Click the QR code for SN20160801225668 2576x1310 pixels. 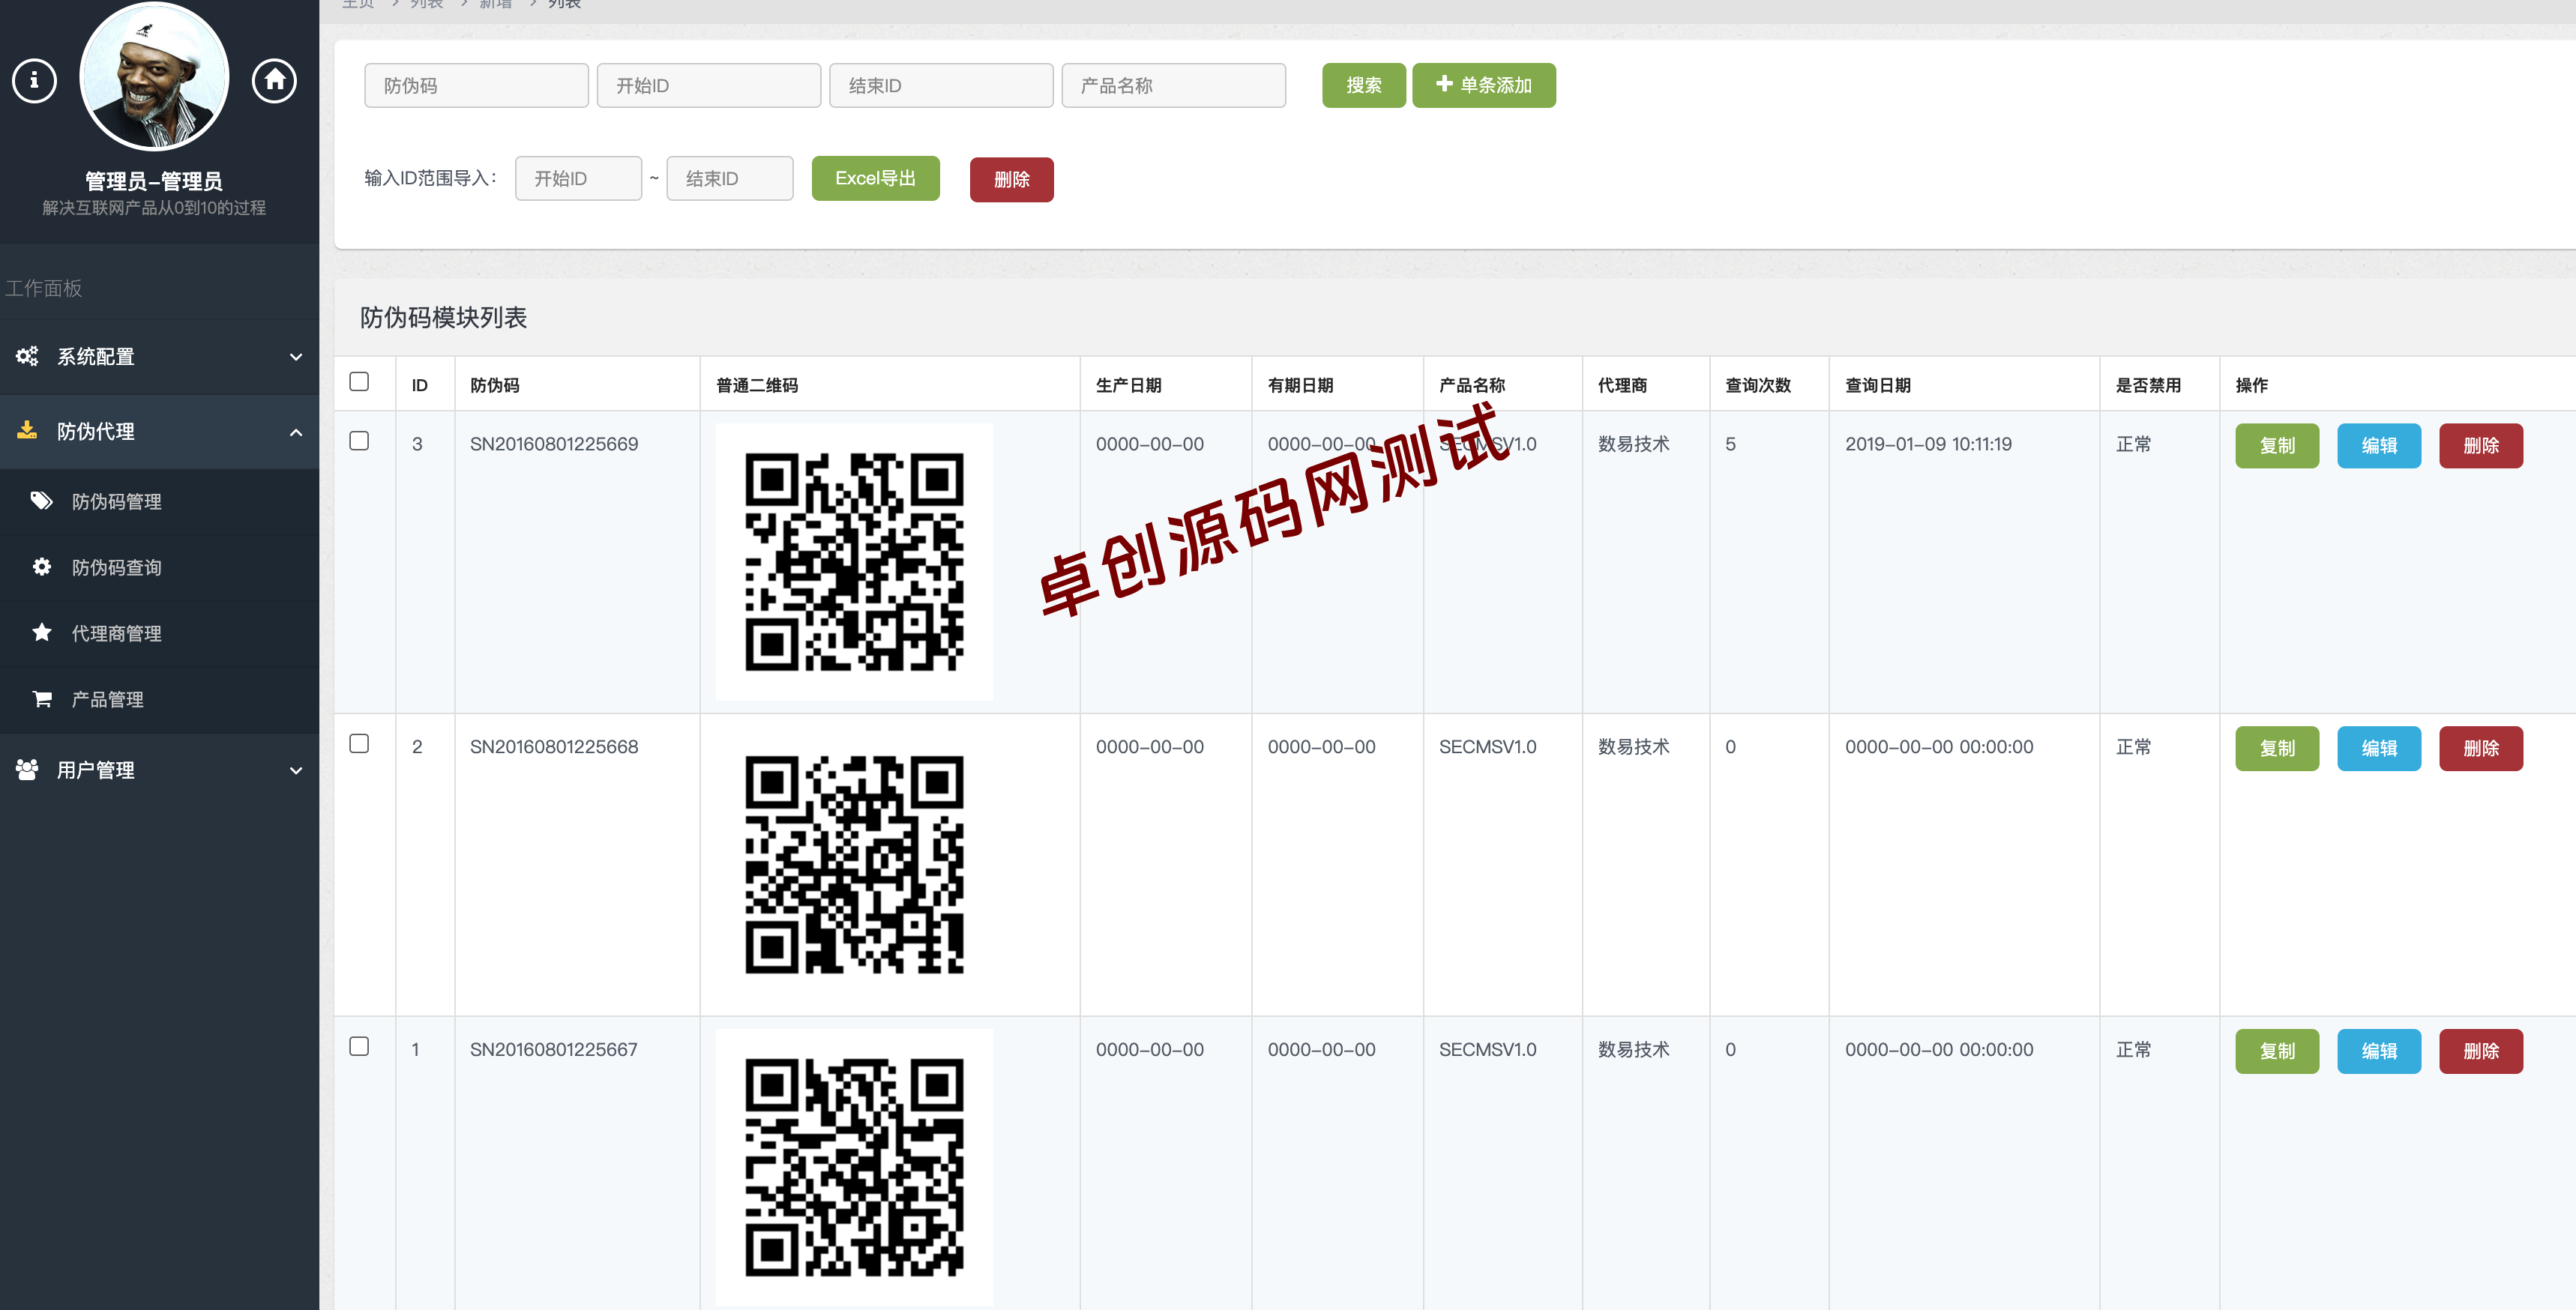855,865
